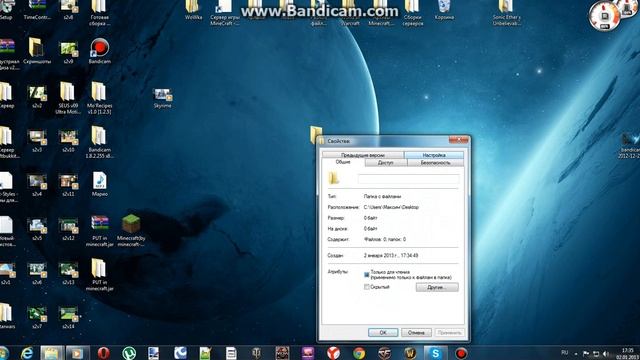Screen dimensions: 640x360
Task: Select the s2v10 image file icon
Action: pyautogui.click(x=68, y=140)
